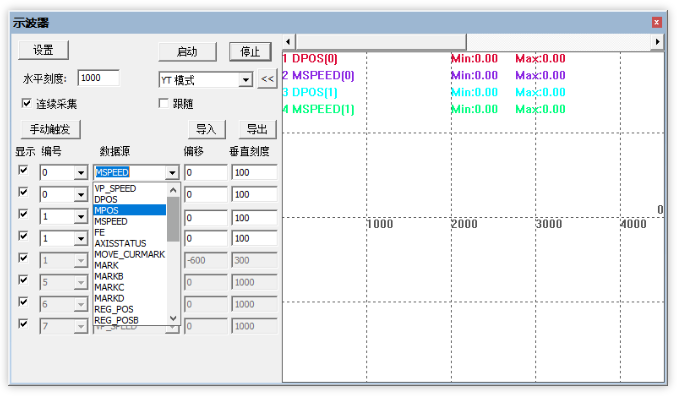Viewport: 680px width, 398px height.
Task: Select MARK in the data source list
Action: pyautogui.click(x=130, y=265)
